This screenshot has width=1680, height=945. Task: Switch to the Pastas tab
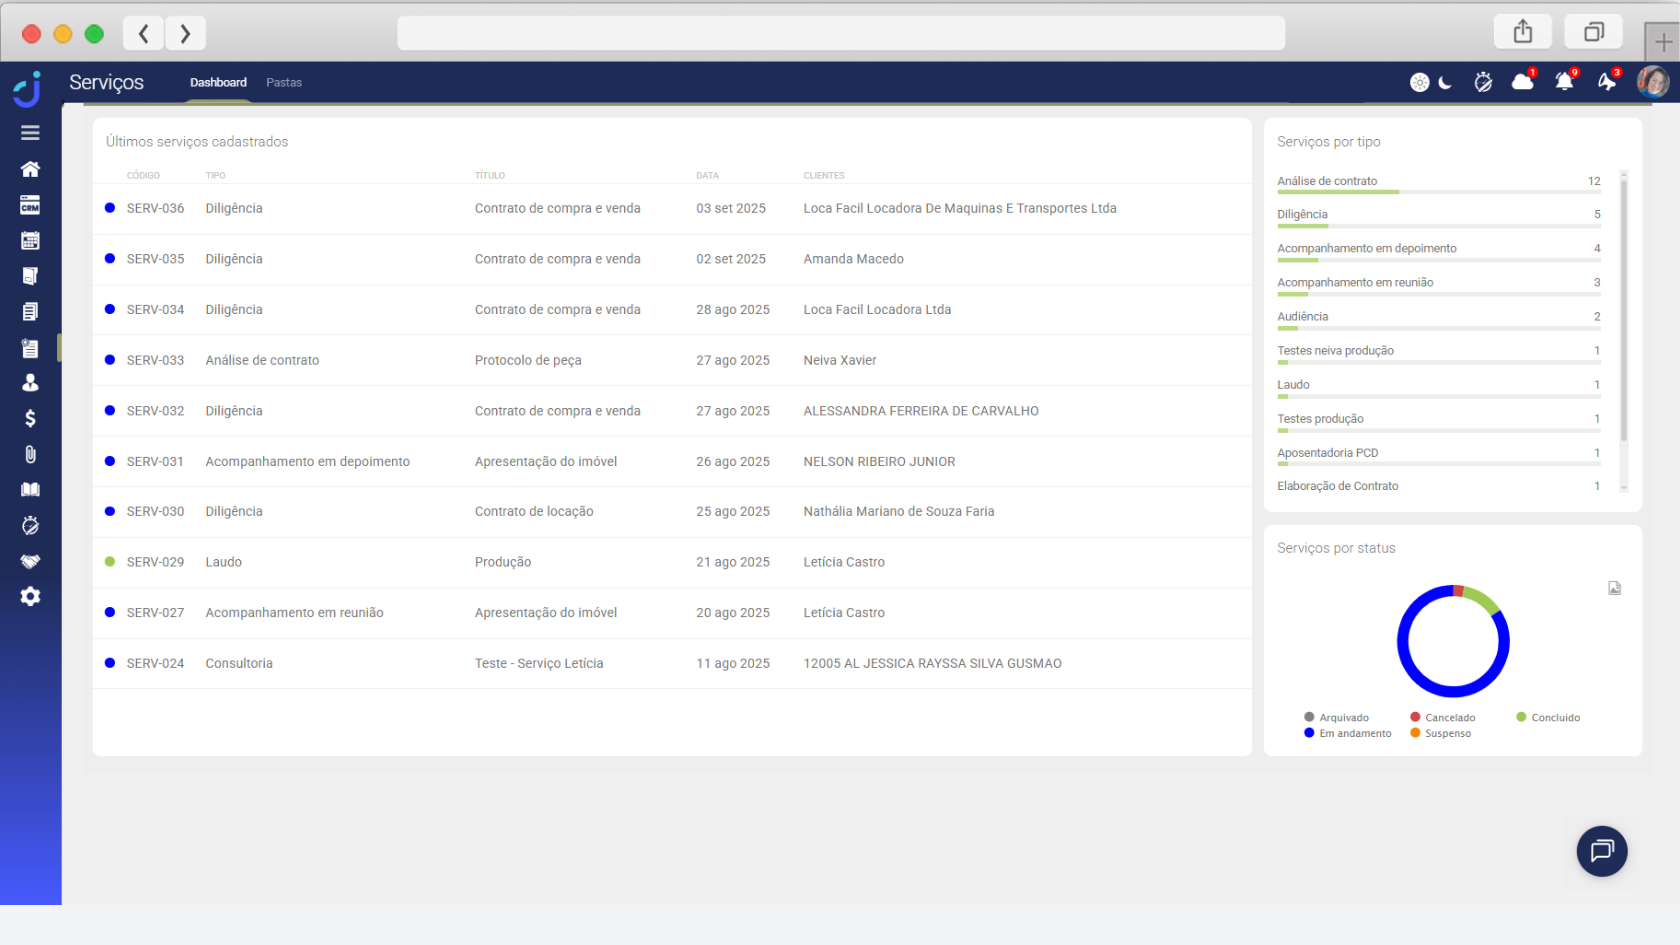click(x=284, y=83)
